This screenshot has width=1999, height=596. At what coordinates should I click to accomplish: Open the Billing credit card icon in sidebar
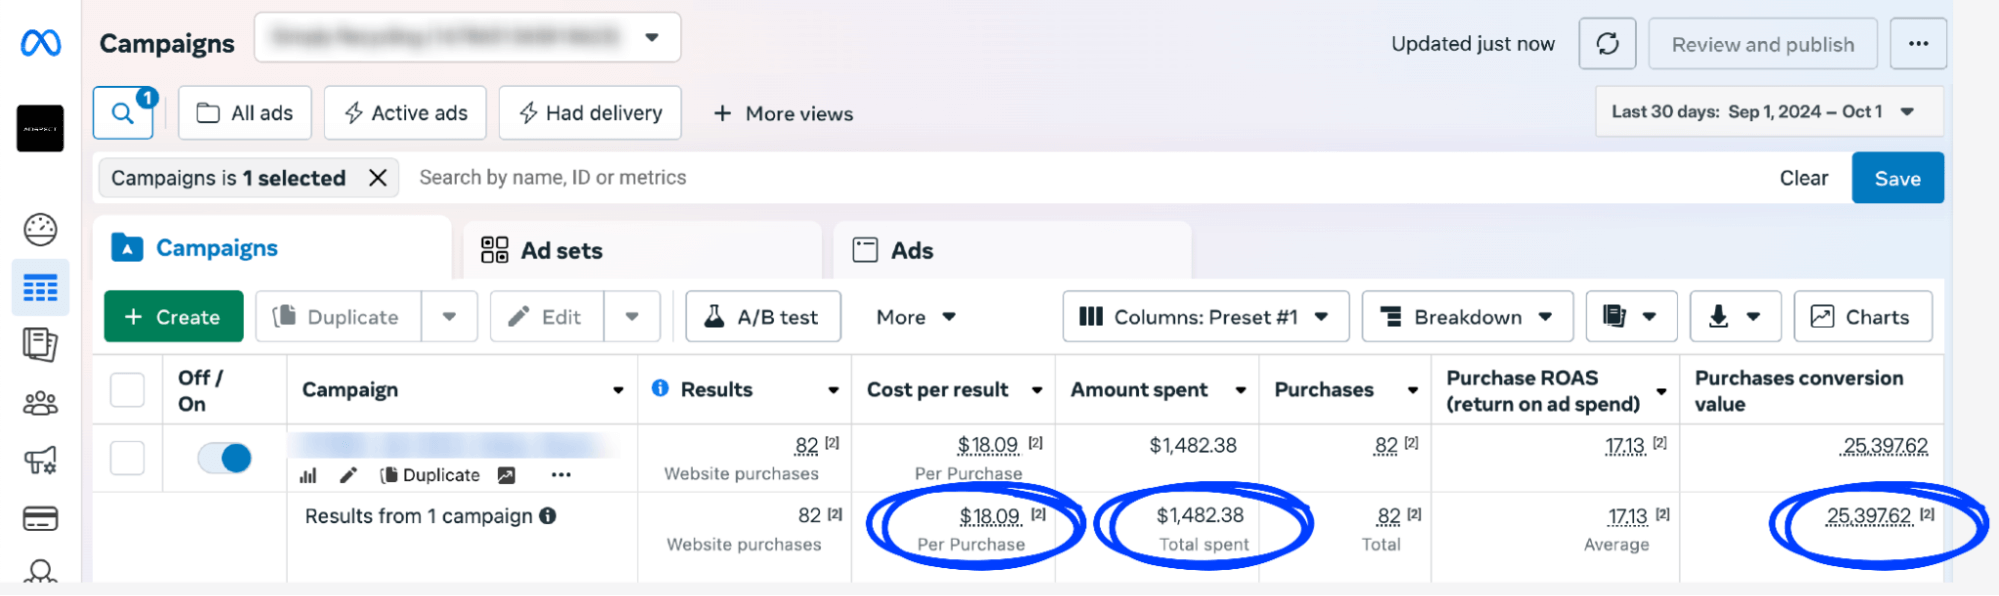coord(40,518)
